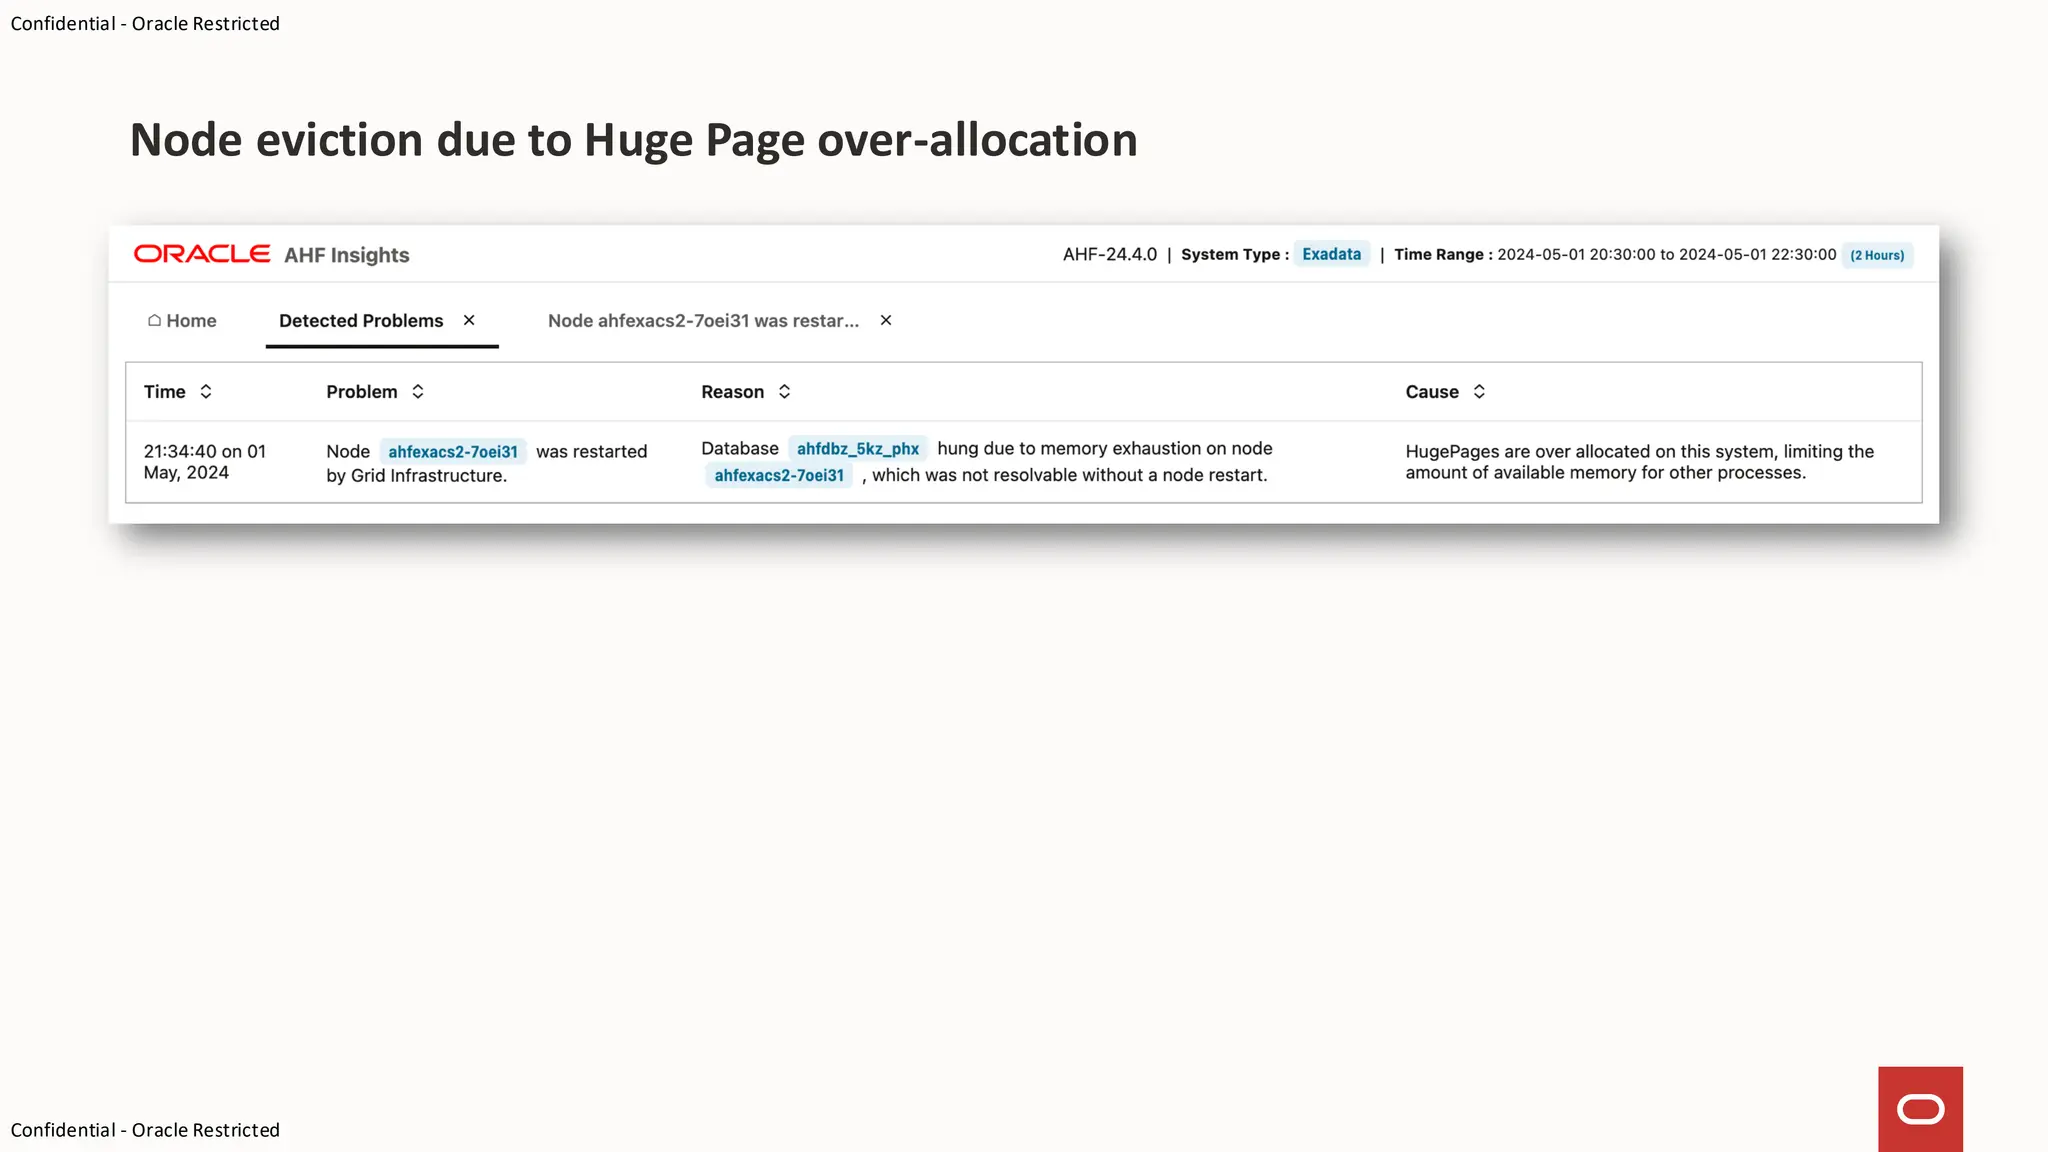Screen dimensions: 2048x1152
Task: Click the (2 Hours) time range badge
Action: point(1877,255)
